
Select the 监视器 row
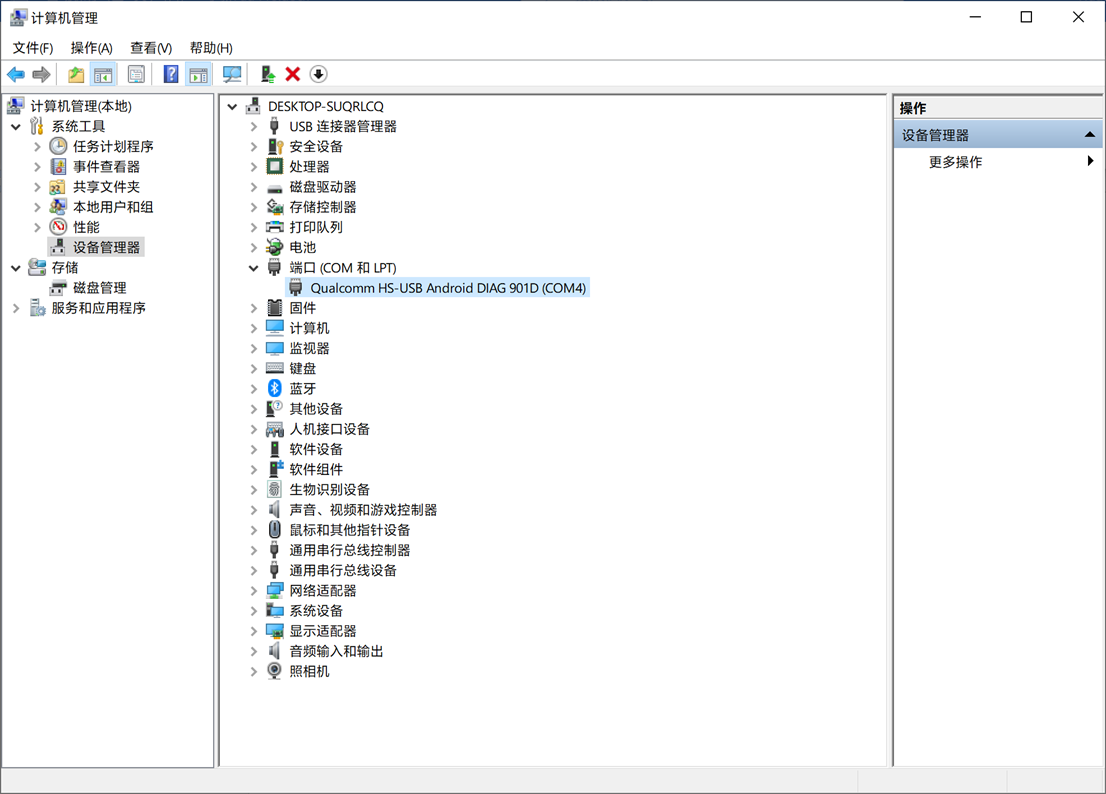(309, 348)
